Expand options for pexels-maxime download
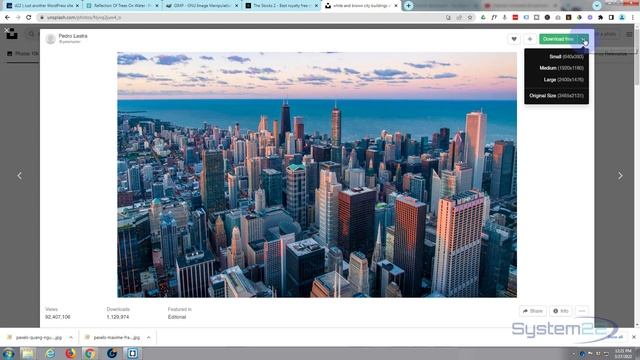Image resolution: width=640 pixels, height=360 pixels. [149, 338]
